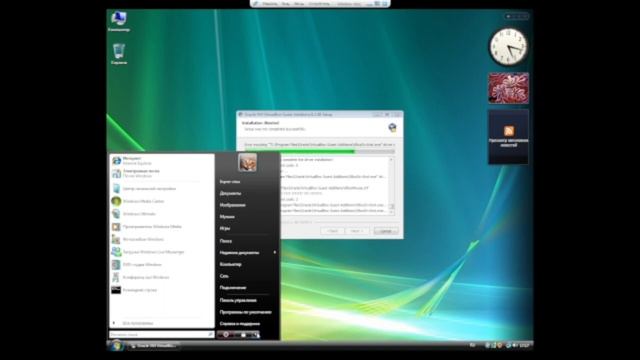Open Internet Explorer from the Start menu
Image resolution: width=640 pixels, height=360 pixels.
pyautogui.click(x=161, y=160)
